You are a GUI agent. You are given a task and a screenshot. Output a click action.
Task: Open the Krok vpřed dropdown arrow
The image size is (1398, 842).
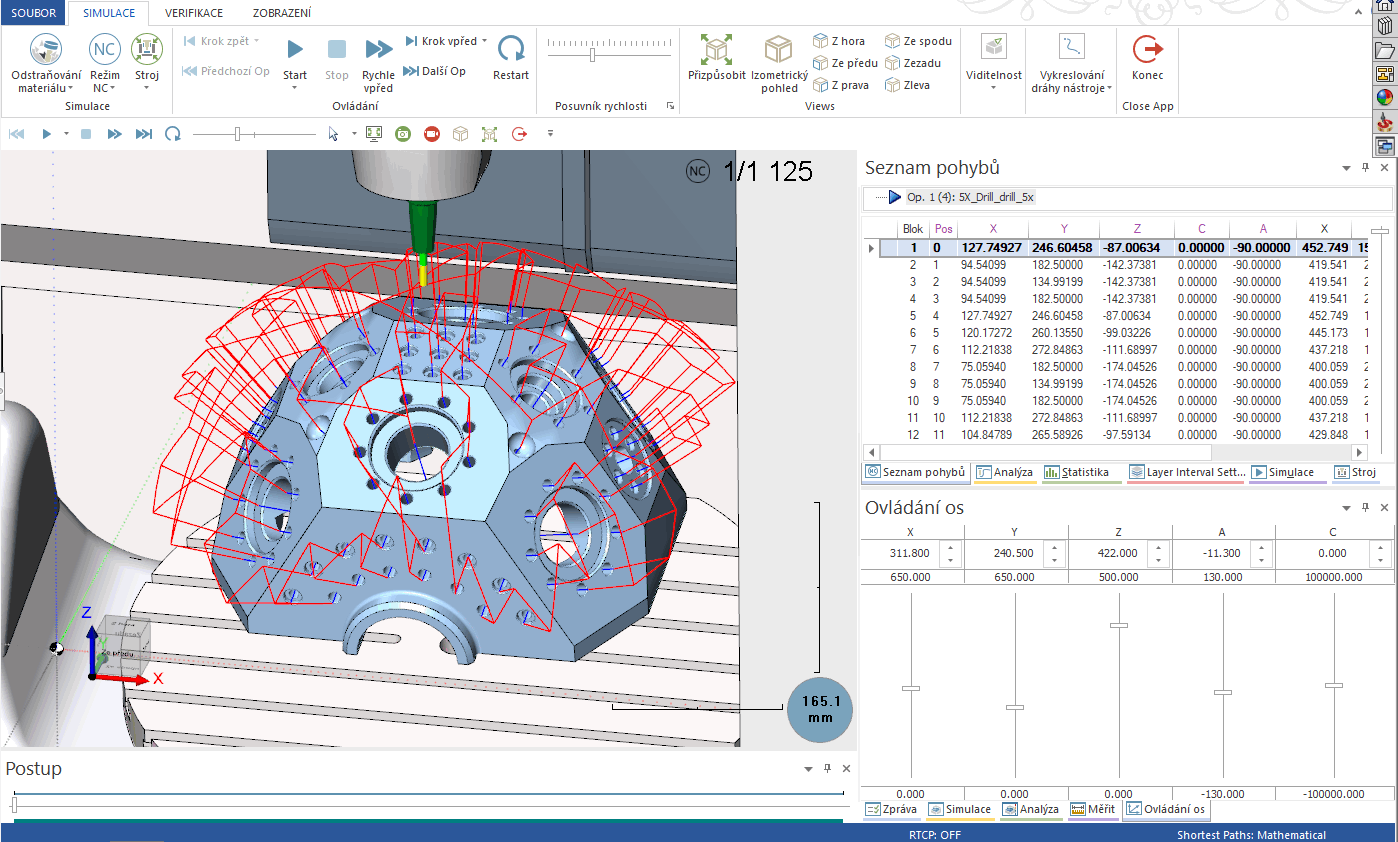[x=485, y=41]
